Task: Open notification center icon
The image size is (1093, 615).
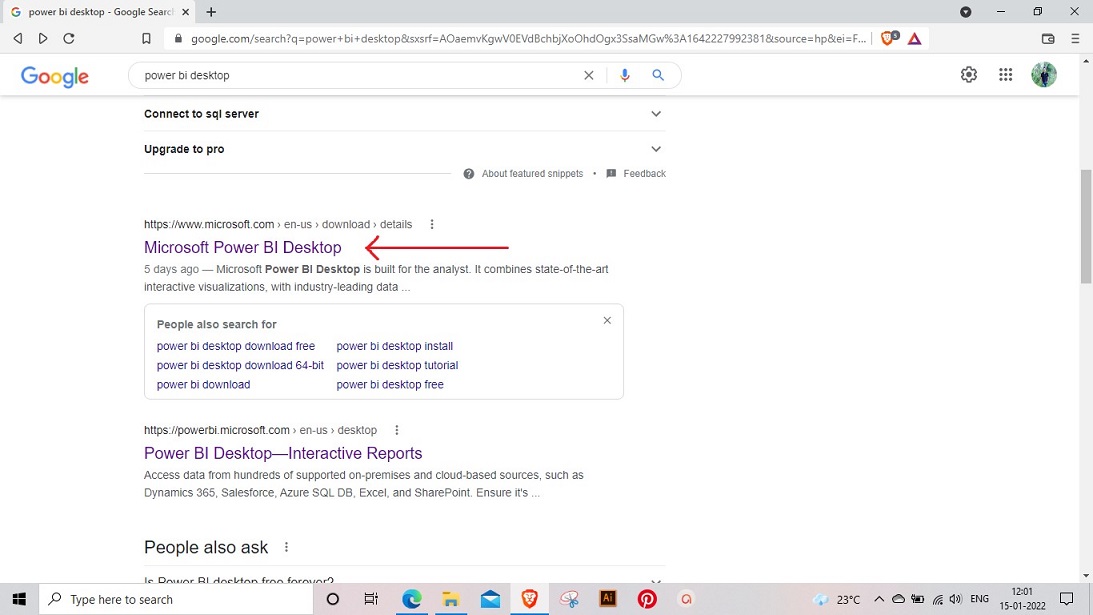Action: pos(1067,599)
